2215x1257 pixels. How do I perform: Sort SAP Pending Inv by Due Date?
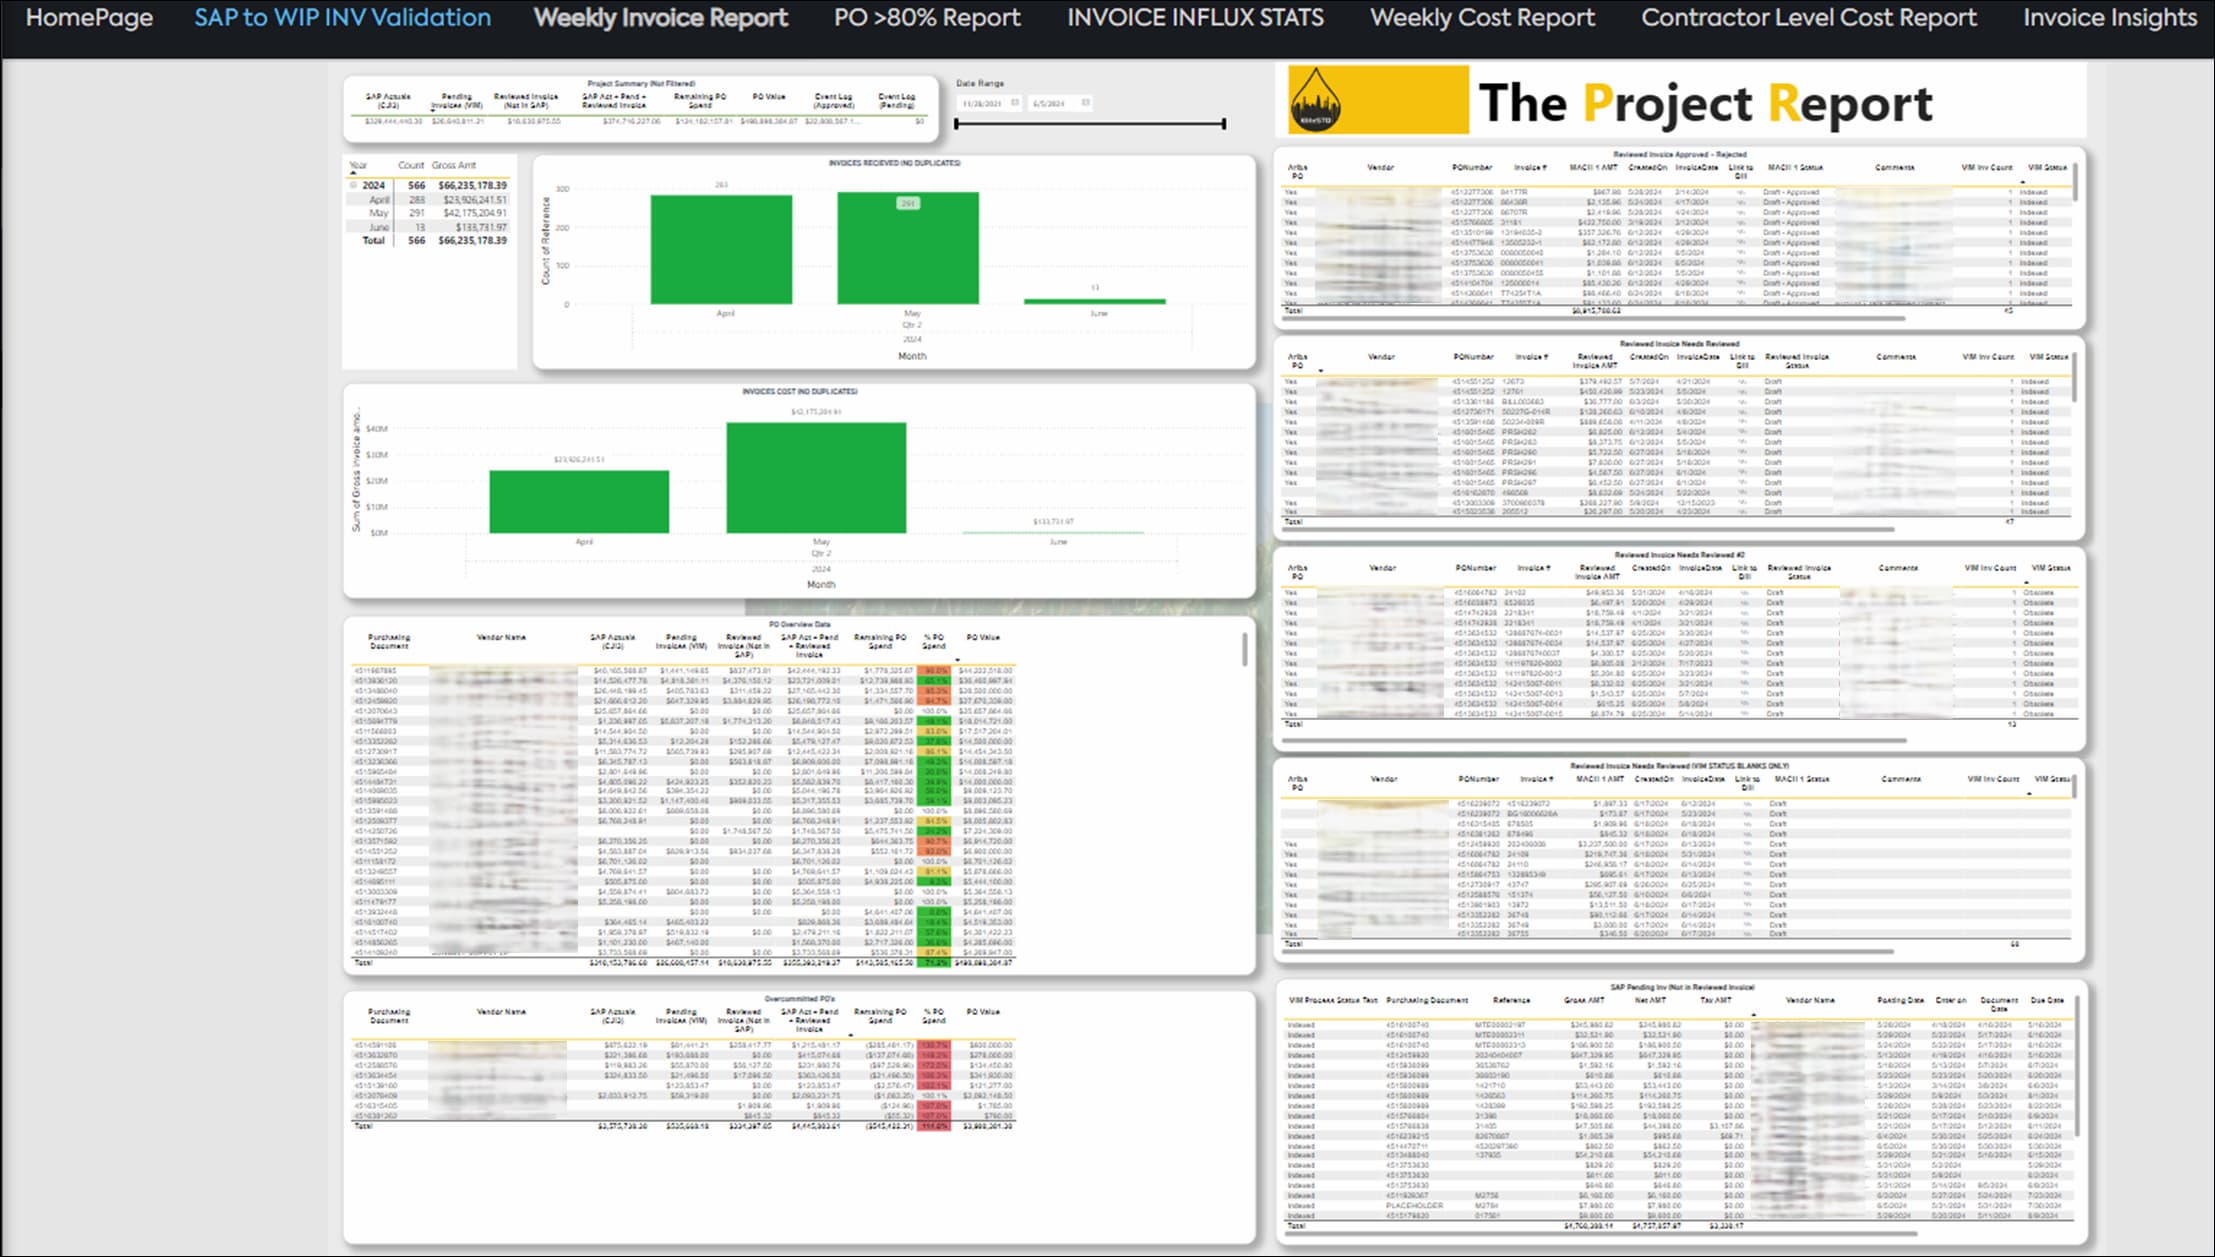coord(2047,999)
